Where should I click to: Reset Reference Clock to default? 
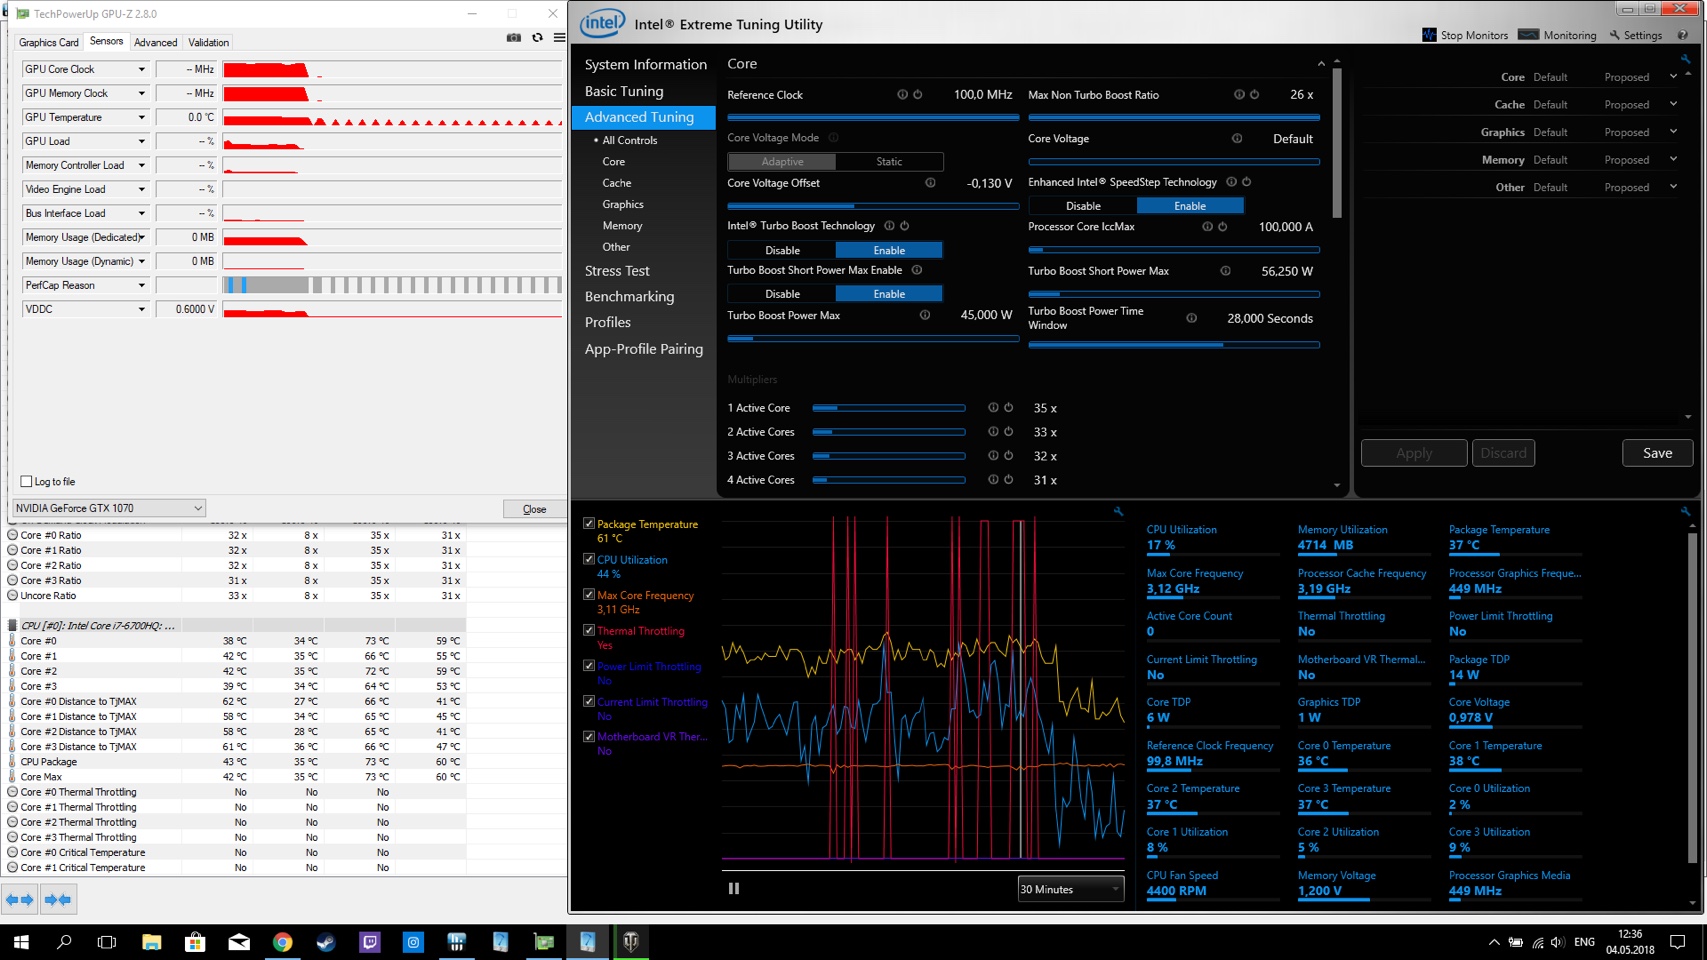click(x=918, y=95)
